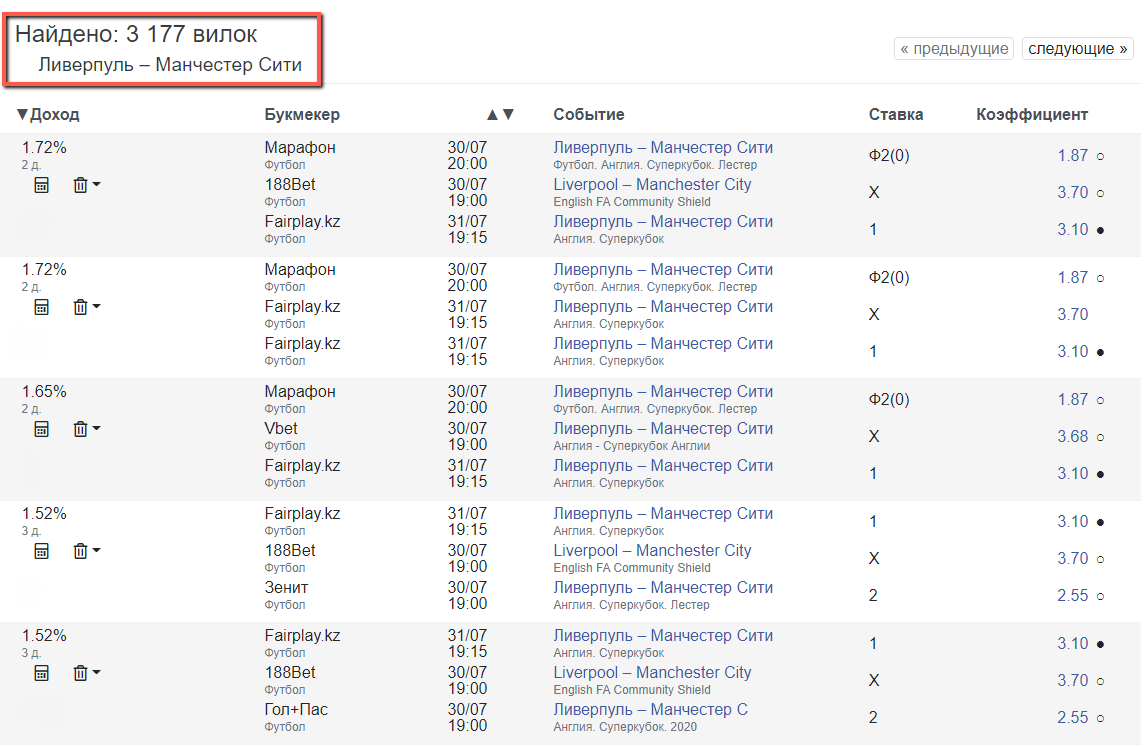Open Vbet's Ливерпуль – Манчестер Сити event link
This screenshot has height=747, width=1144.
663,429
